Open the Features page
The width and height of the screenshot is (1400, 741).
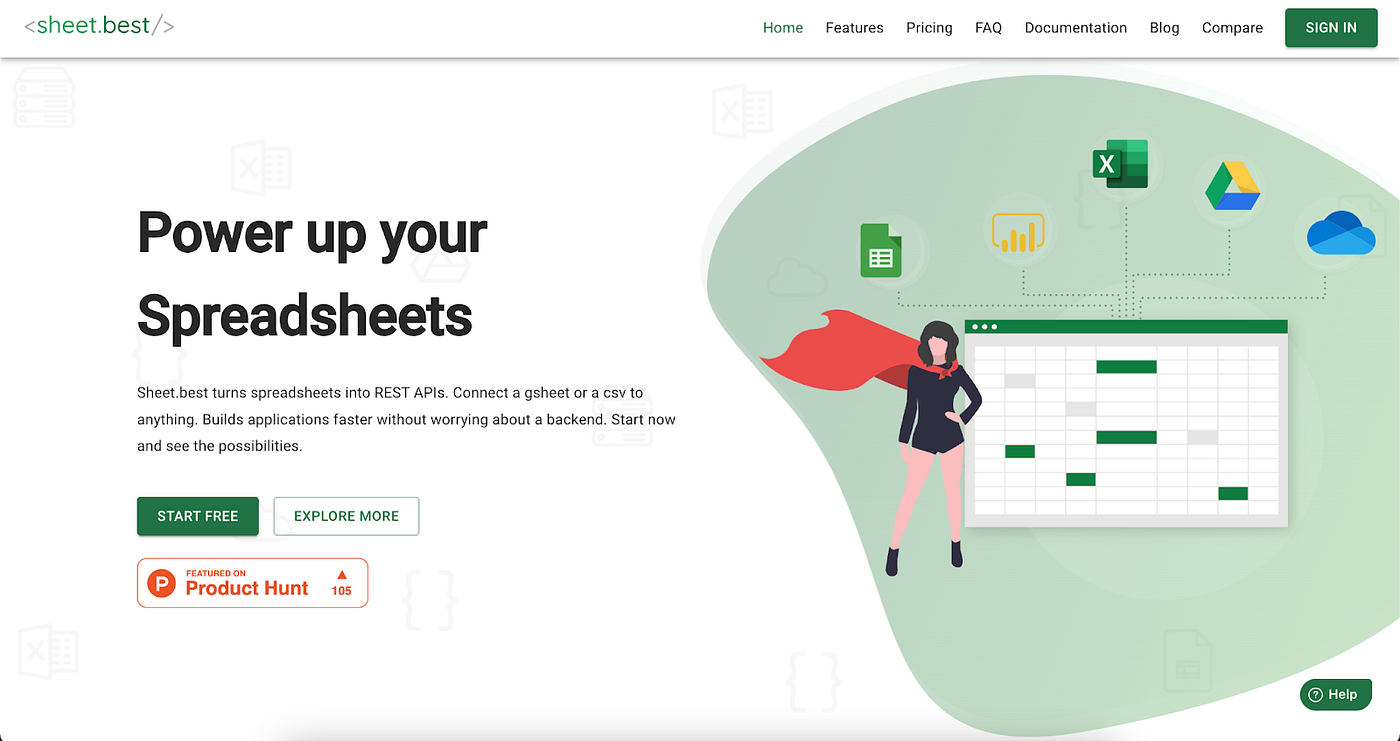pyautogui.click(x=854, y=27)
